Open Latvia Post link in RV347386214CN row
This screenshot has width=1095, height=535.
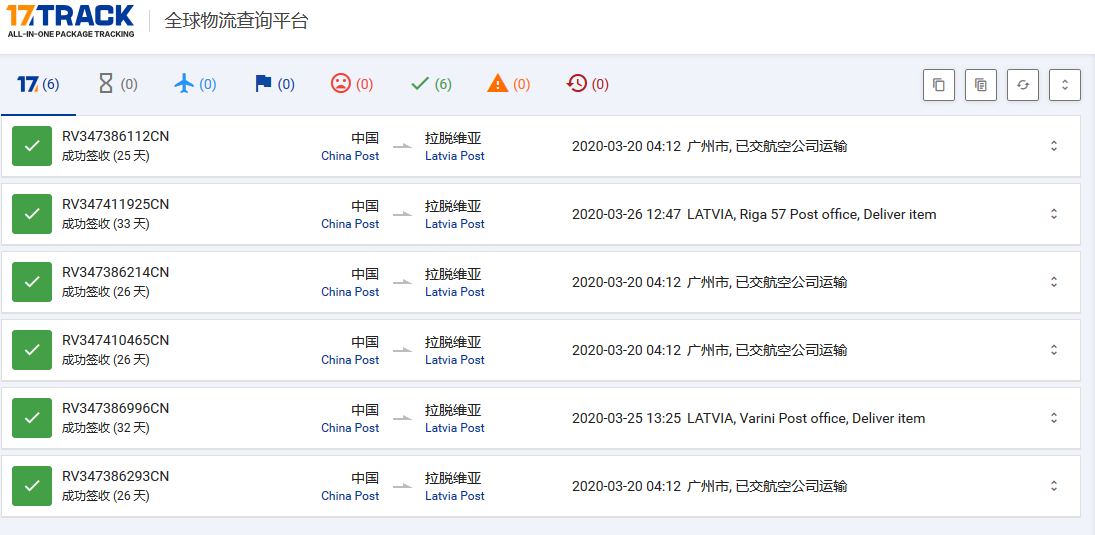coord(454,292)
